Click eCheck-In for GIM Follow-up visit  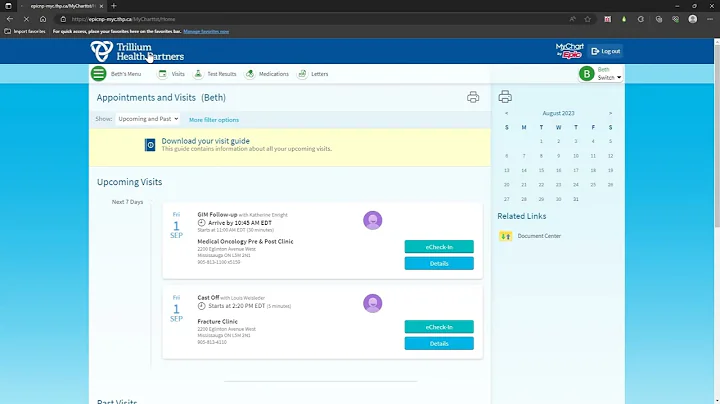[439, 247]
